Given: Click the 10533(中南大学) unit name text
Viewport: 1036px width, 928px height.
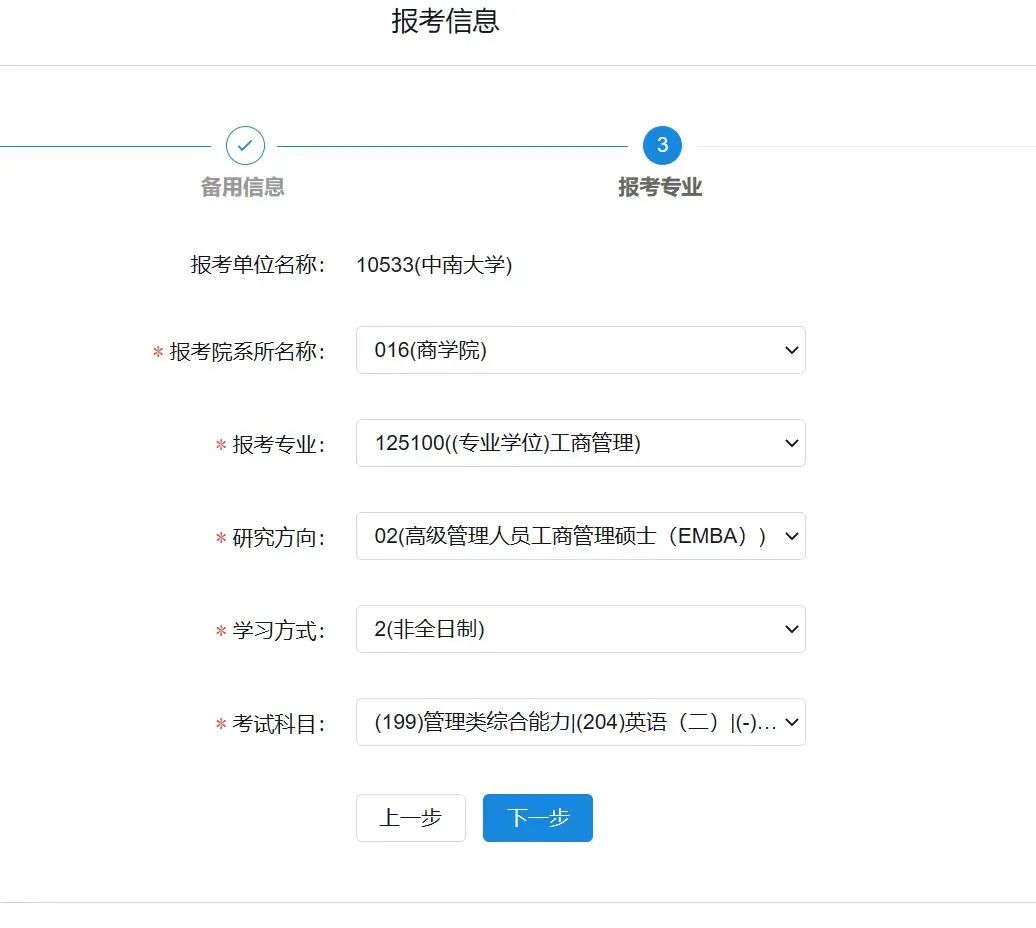Looking at the screenshot, I should point(434,265).
